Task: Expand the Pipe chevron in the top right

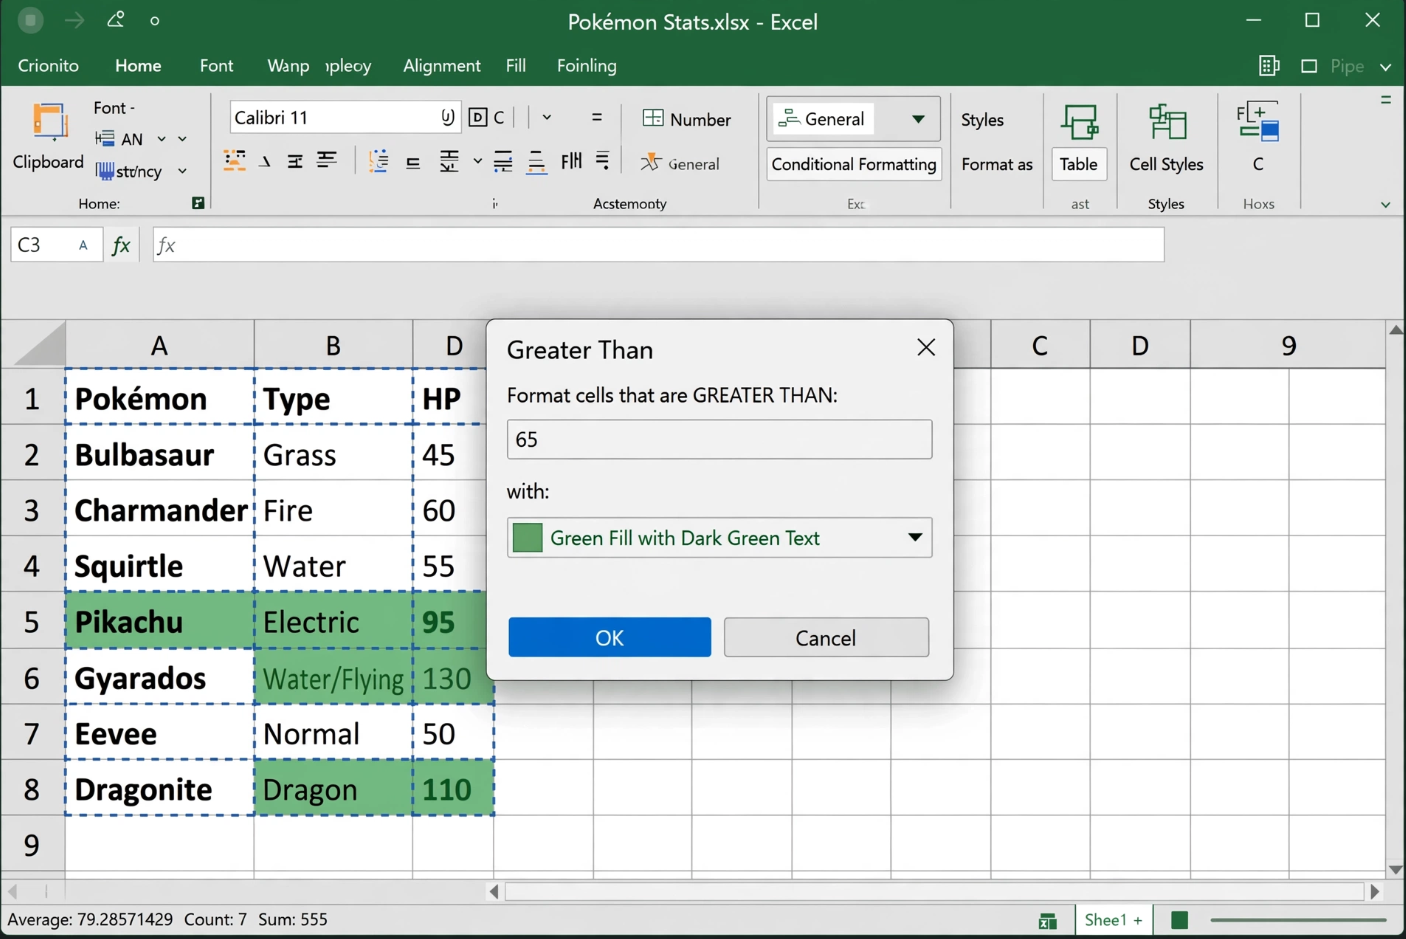Action: tap(1385, 67)
